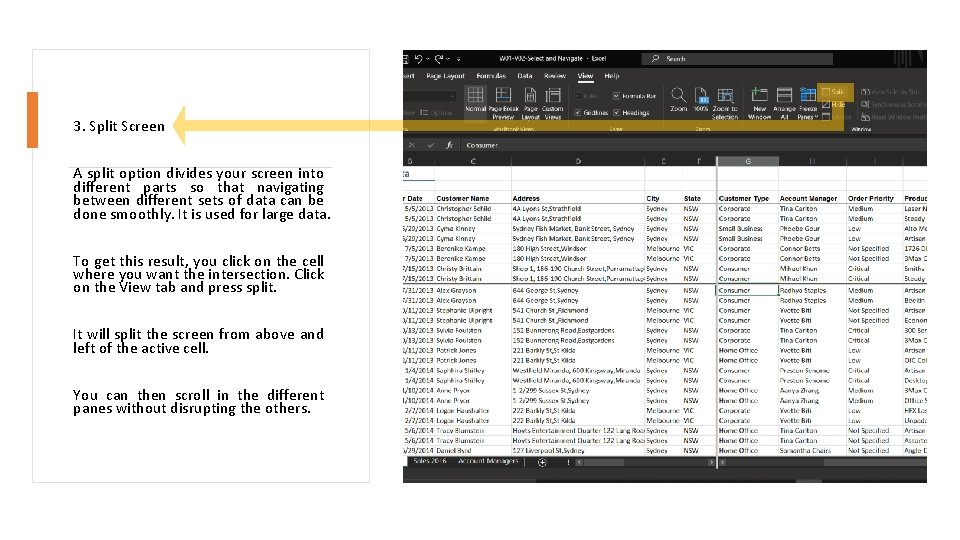Open the Data ribbon tab

[525, 76]
